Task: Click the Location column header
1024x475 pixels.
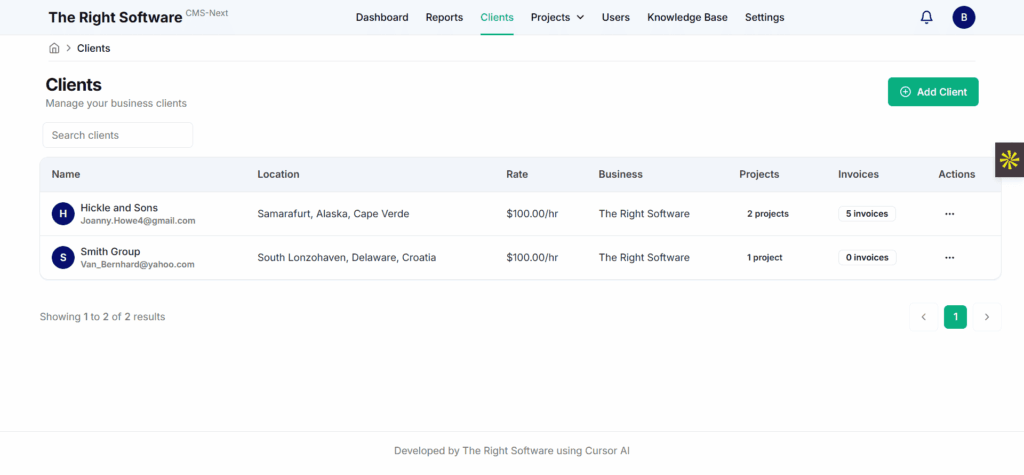Action: (278, 174)
